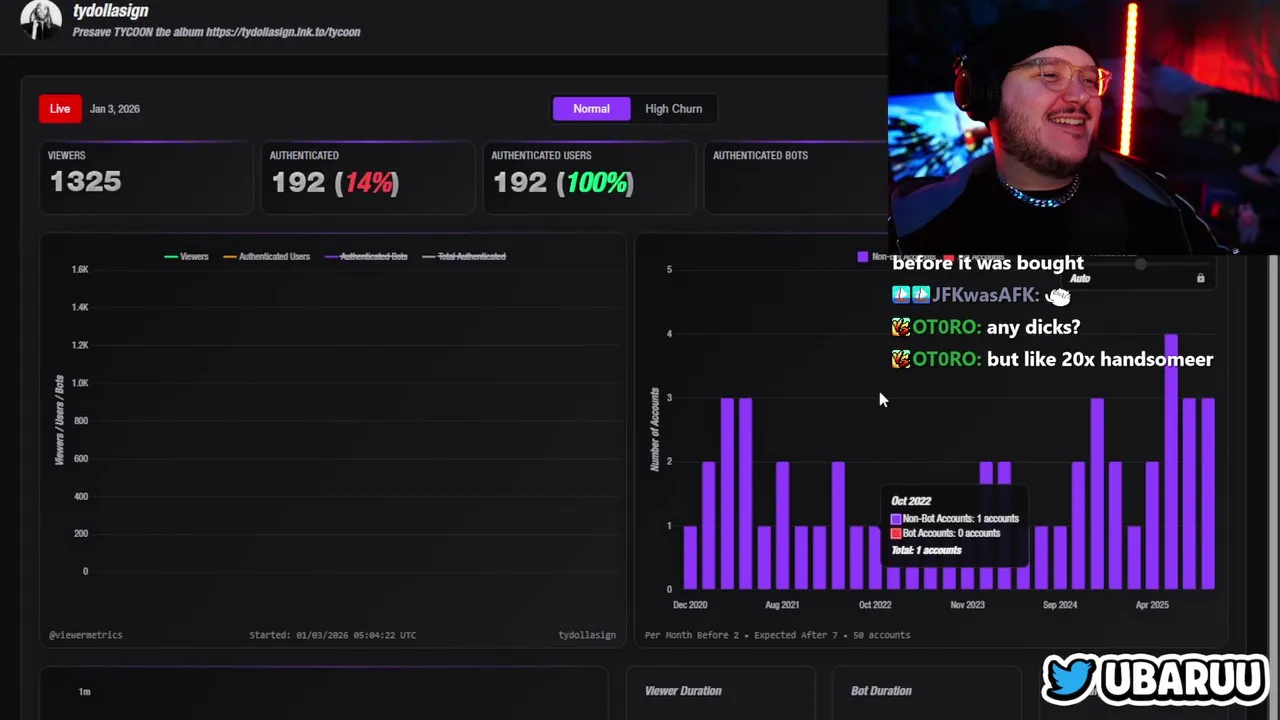Click JFKwasAFK's username in chat overlay
Viewport: 1280px width, 720px height.
click(x=985, y=295)
